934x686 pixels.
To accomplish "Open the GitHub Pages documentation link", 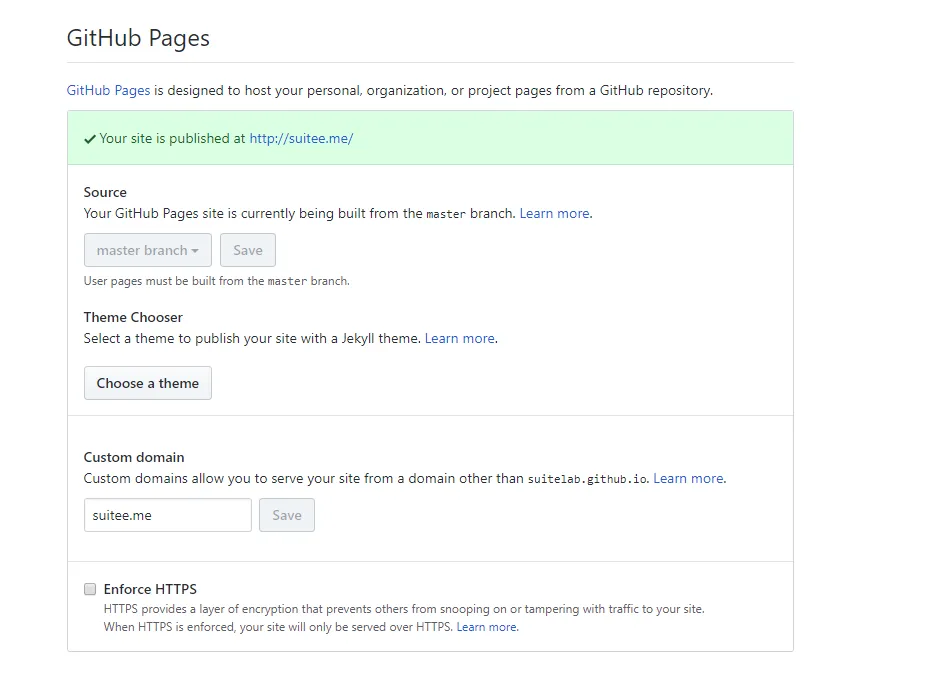I will pos(108,90).
